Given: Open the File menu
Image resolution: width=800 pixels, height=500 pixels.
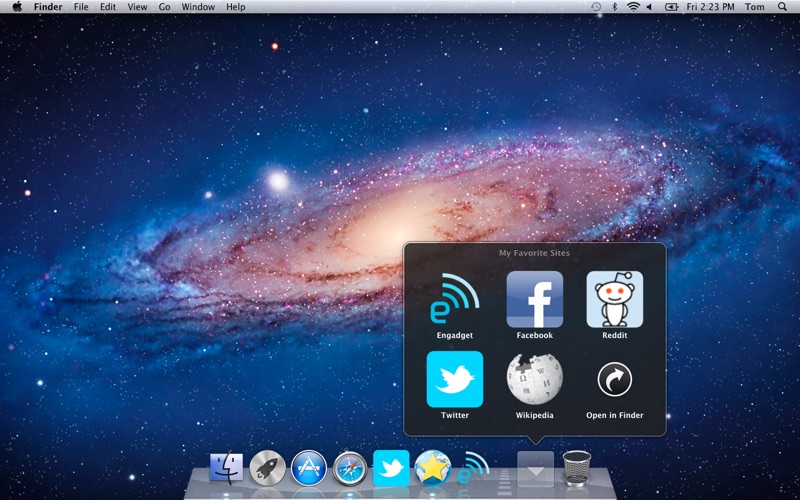Looking at the screenshot, I should point(81,7).
